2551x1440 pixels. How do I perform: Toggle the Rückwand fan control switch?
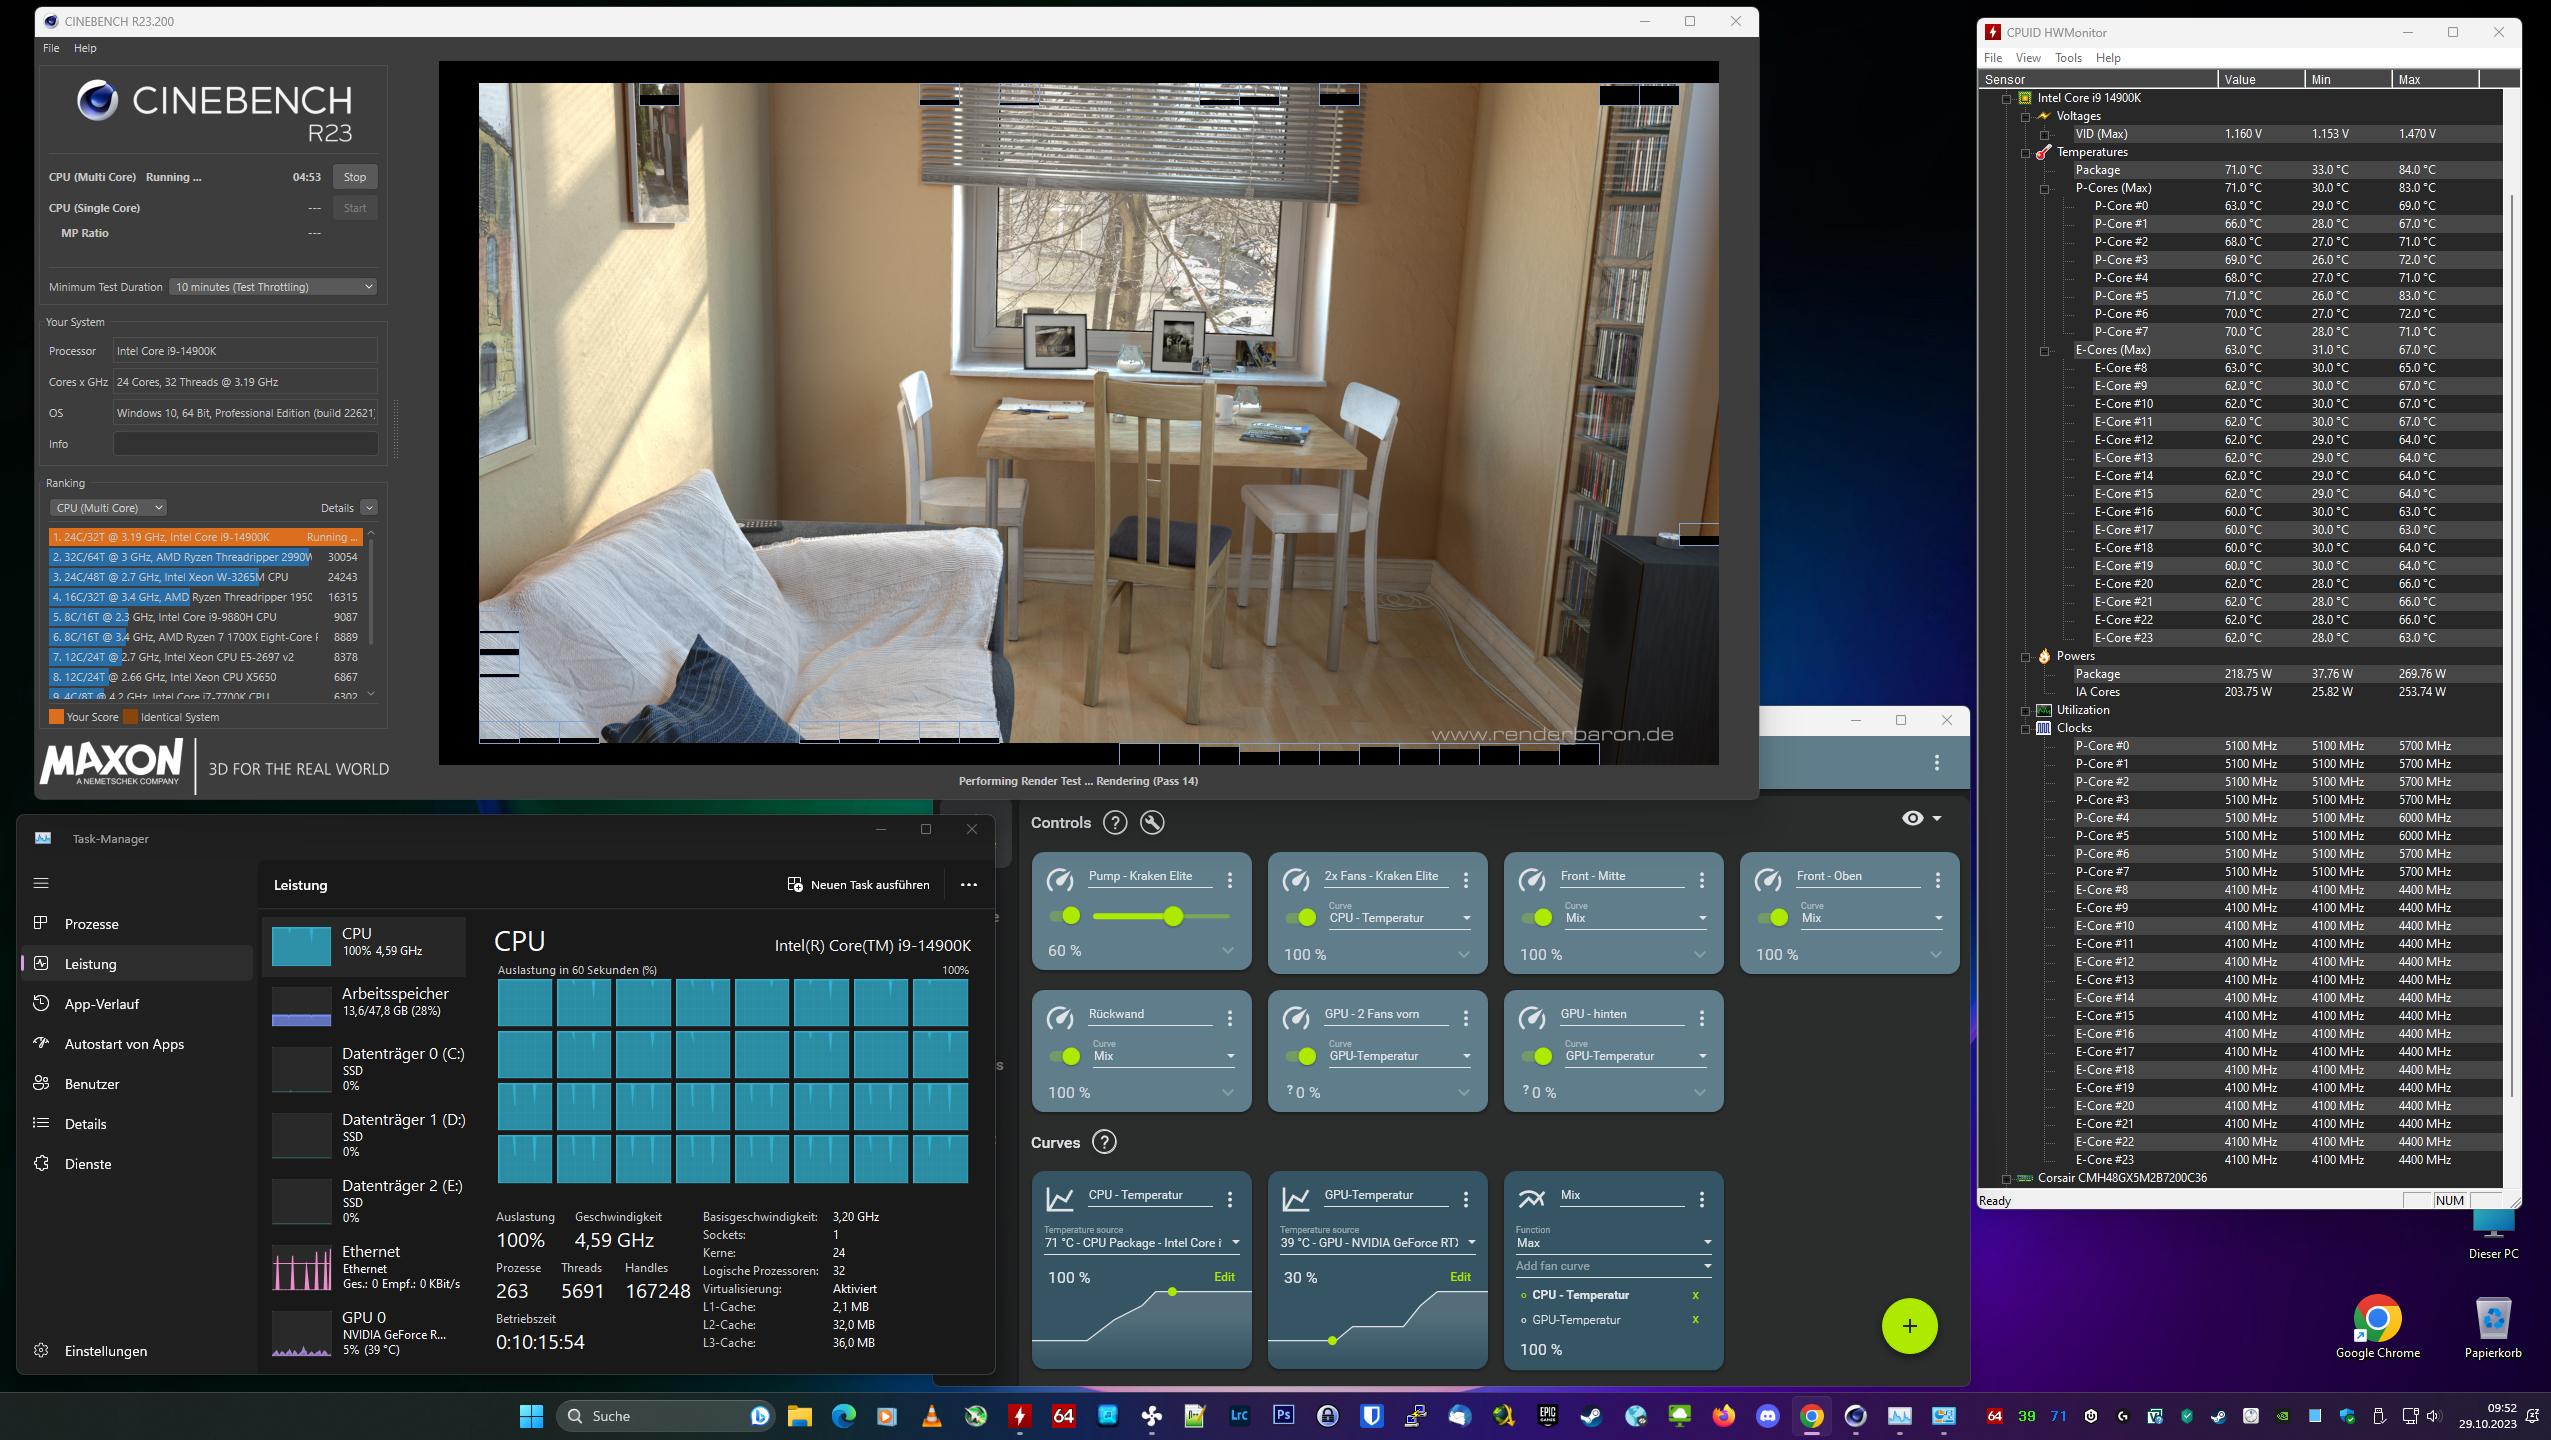click(1066, 1056)
